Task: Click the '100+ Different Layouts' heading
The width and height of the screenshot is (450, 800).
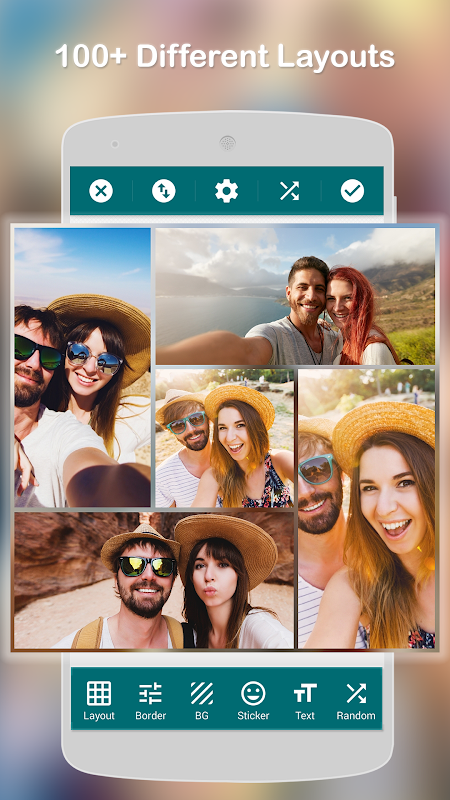Action: (225, 56)
